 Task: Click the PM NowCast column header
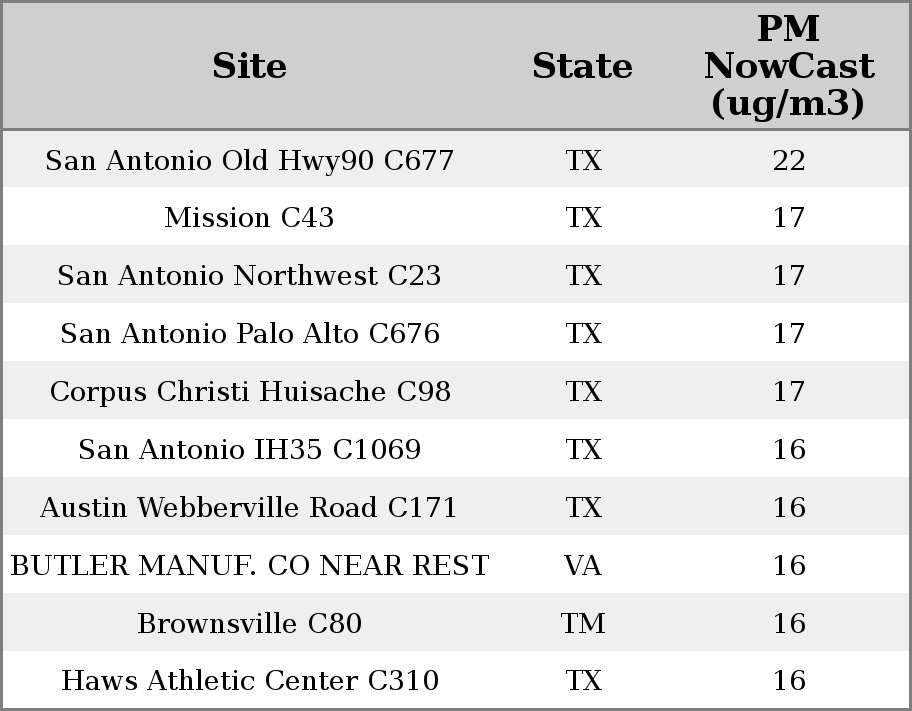tap(789, 66)
